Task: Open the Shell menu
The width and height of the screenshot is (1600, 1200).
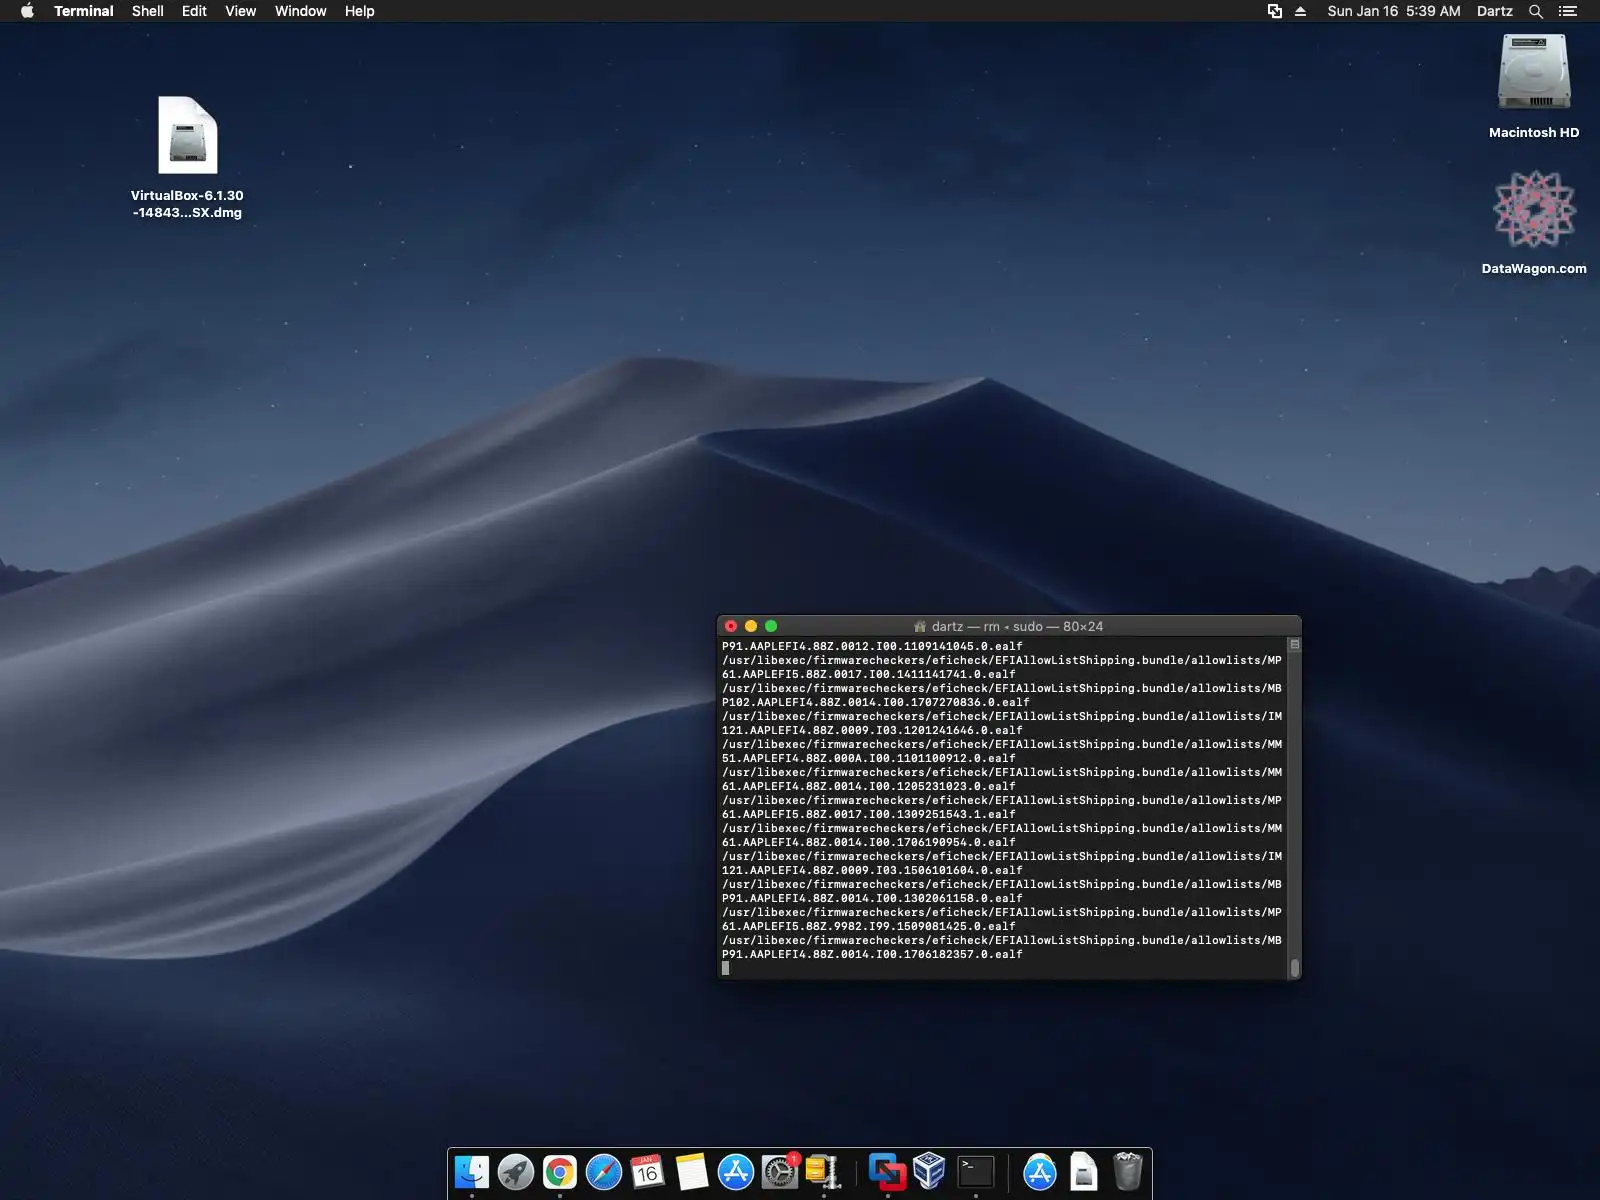Action: point(147,11)
